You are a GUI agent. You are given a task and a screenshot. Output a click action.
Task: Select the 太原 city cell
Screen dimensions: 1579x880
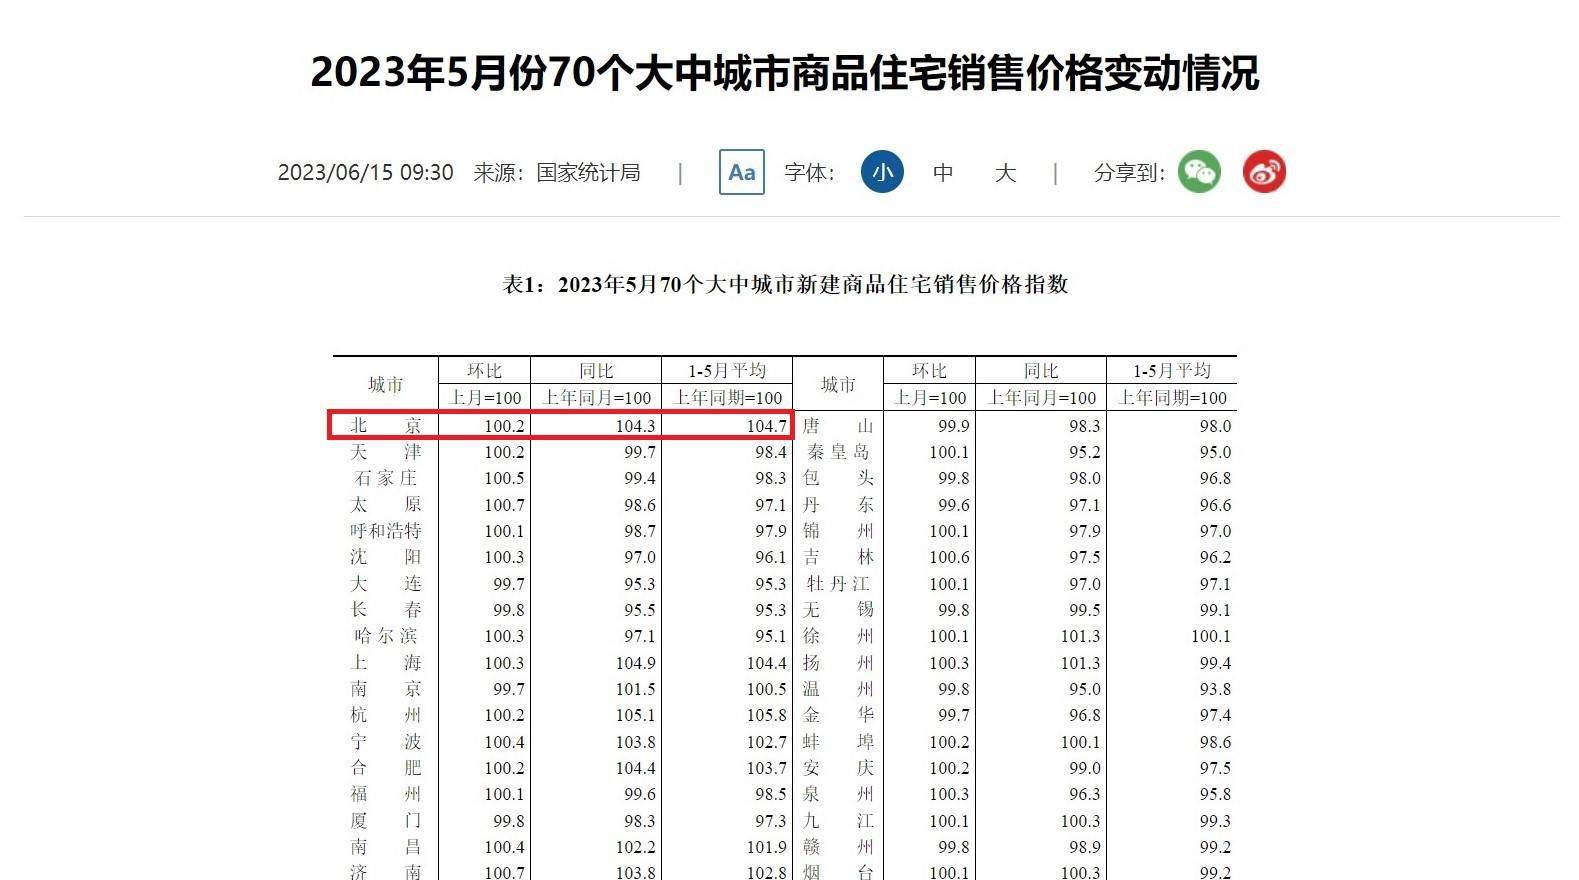(385, 504)
